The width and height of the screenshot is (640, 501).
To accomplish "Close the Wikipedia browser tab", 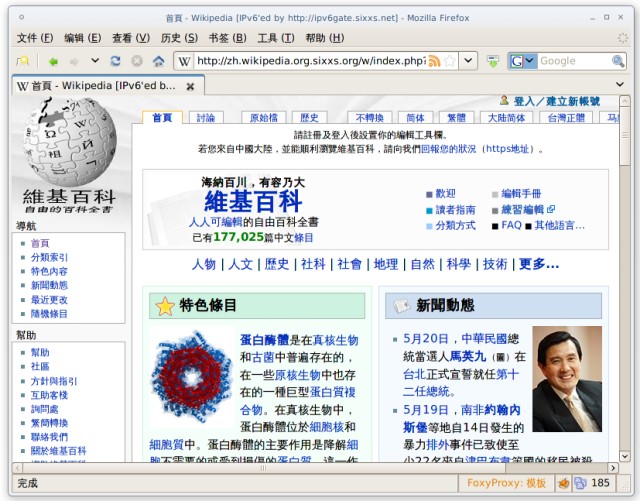I will [x=190, y=86].
